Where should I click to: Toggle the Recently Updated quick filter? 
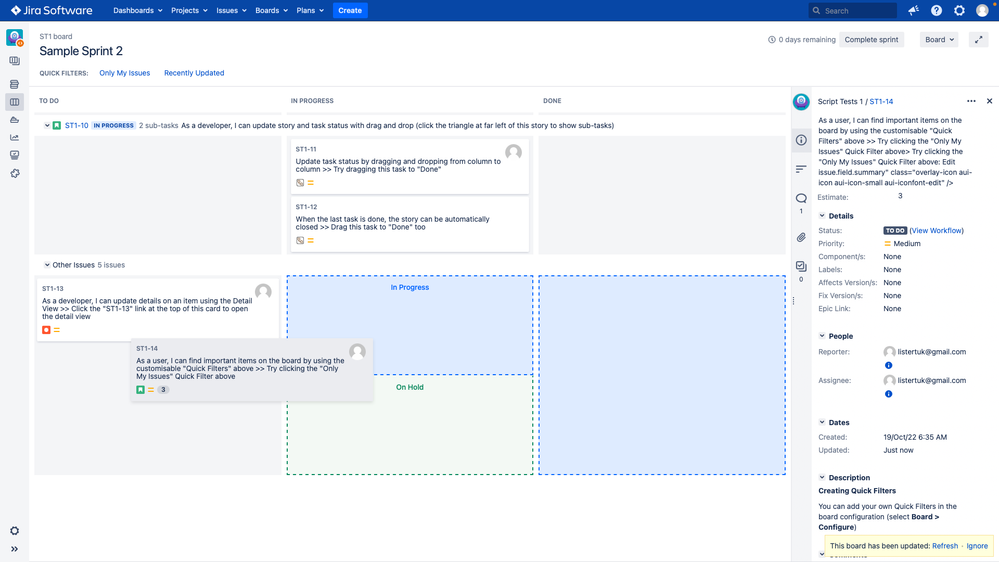194,73
